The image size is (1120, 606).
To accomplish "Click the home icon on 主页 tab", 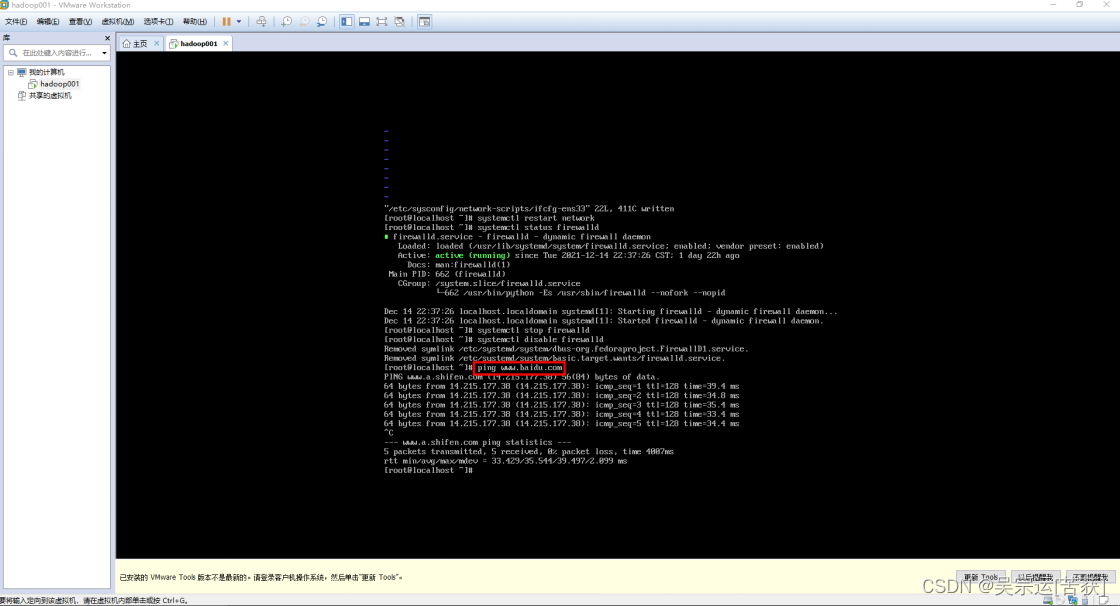I will click(126, 44).
